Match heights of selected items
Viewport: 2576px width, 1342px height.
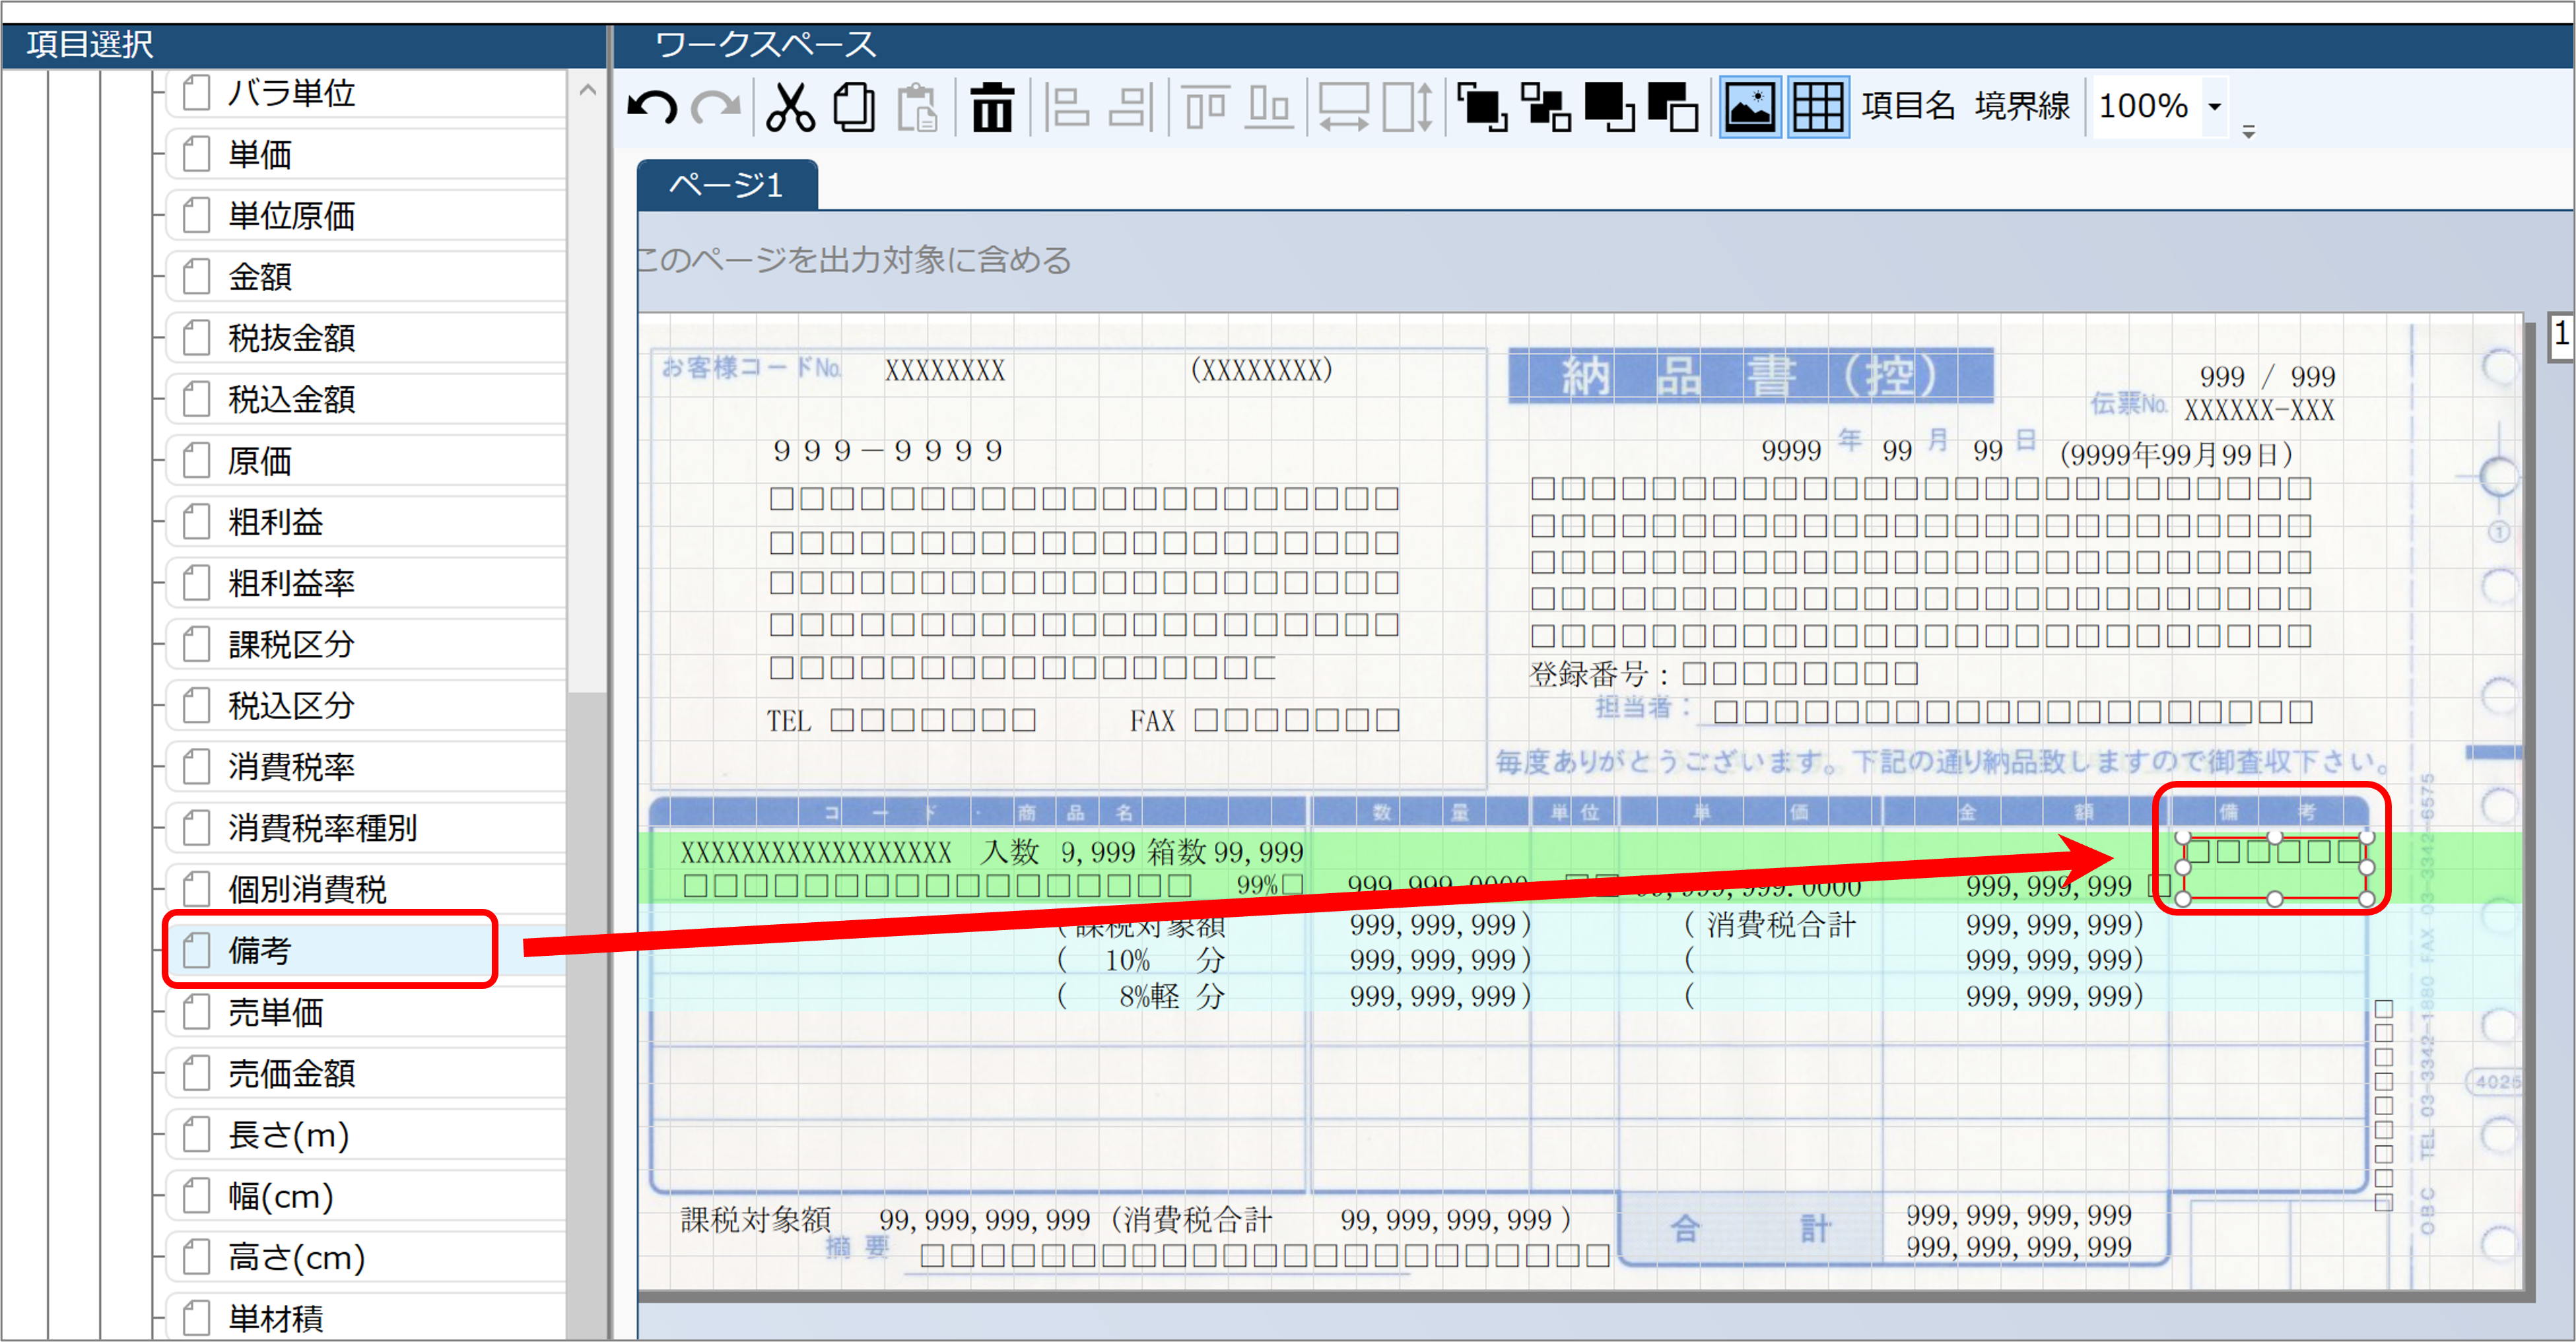1408,106
